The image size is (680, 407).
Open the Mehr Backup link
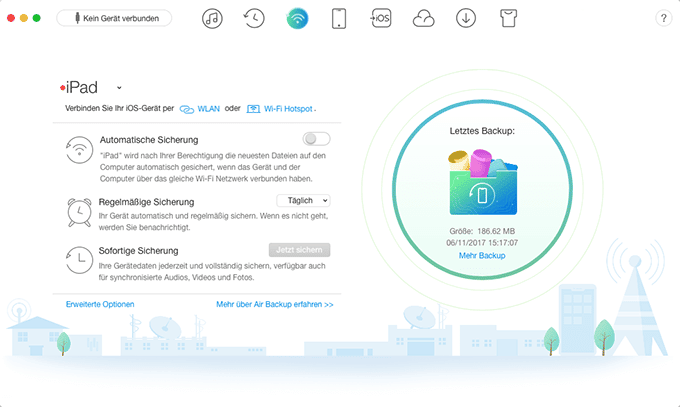coord(482,256)
